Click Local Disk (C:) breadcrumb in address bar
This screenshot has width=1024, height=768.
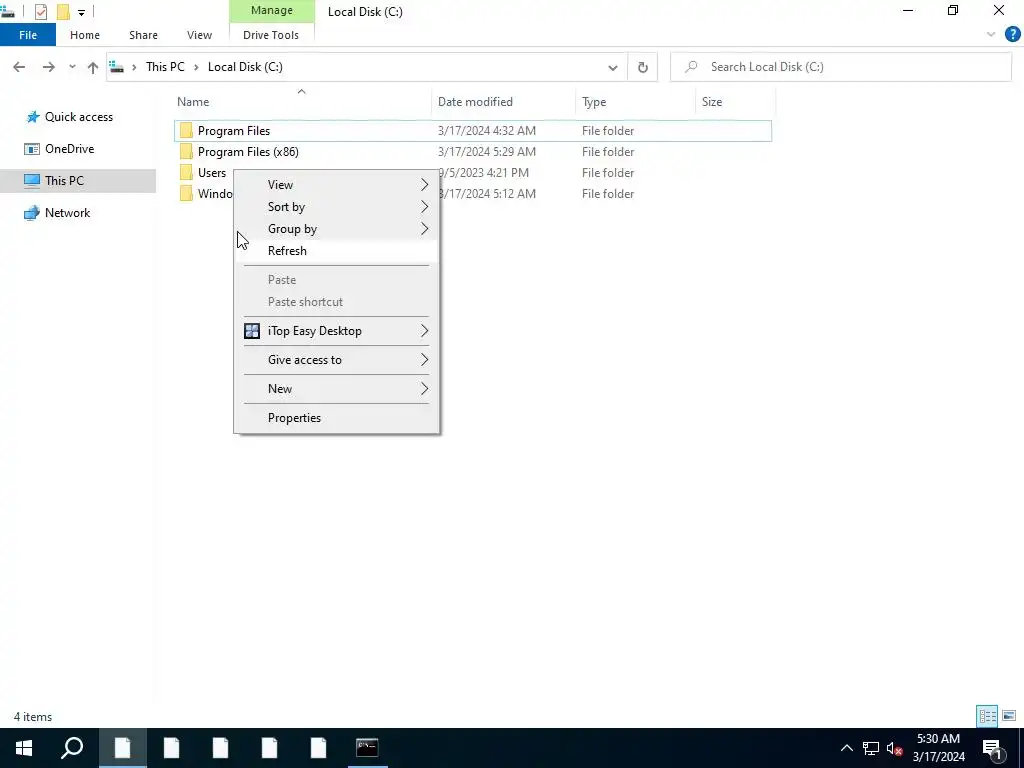[x=245, y=67]
